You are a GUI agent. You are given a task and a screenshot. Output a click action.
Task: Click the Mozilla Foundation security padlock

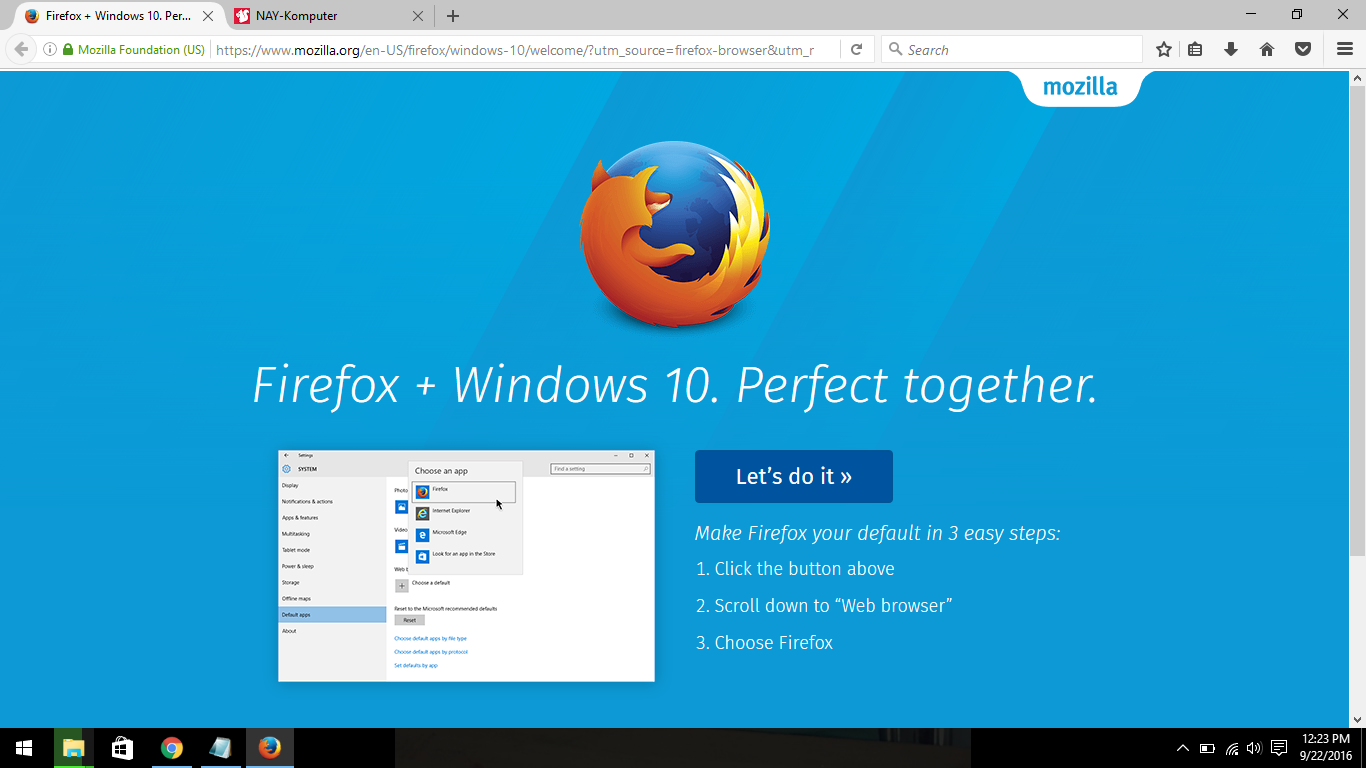tap(66, 48)
